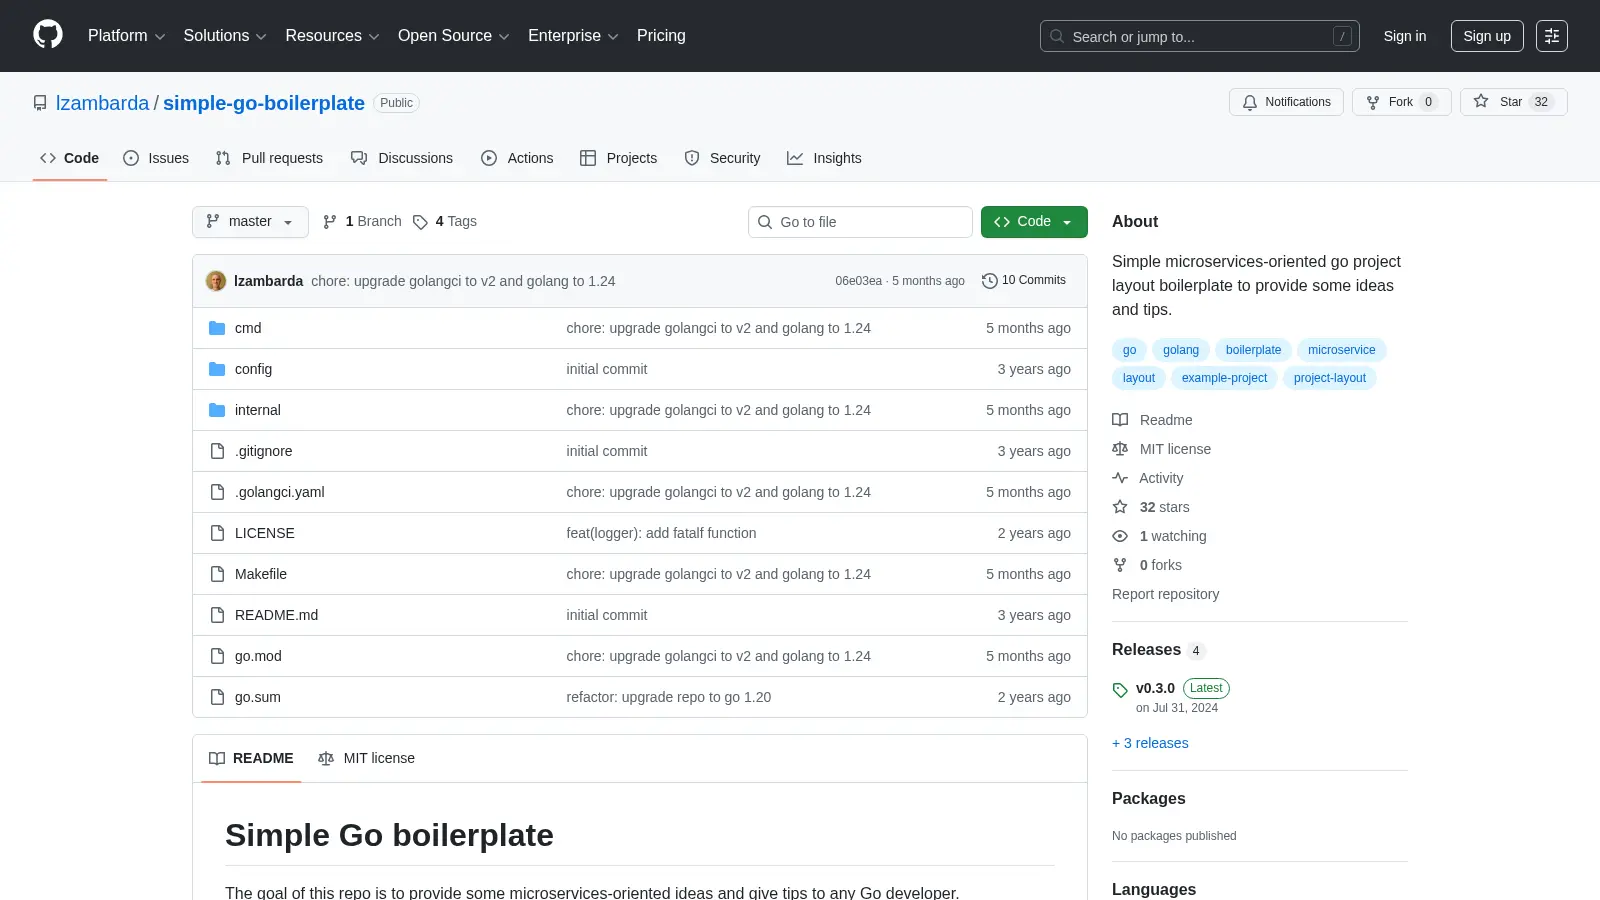Open the Insights tab
The image size is (1600, 900).
point(824,158)
